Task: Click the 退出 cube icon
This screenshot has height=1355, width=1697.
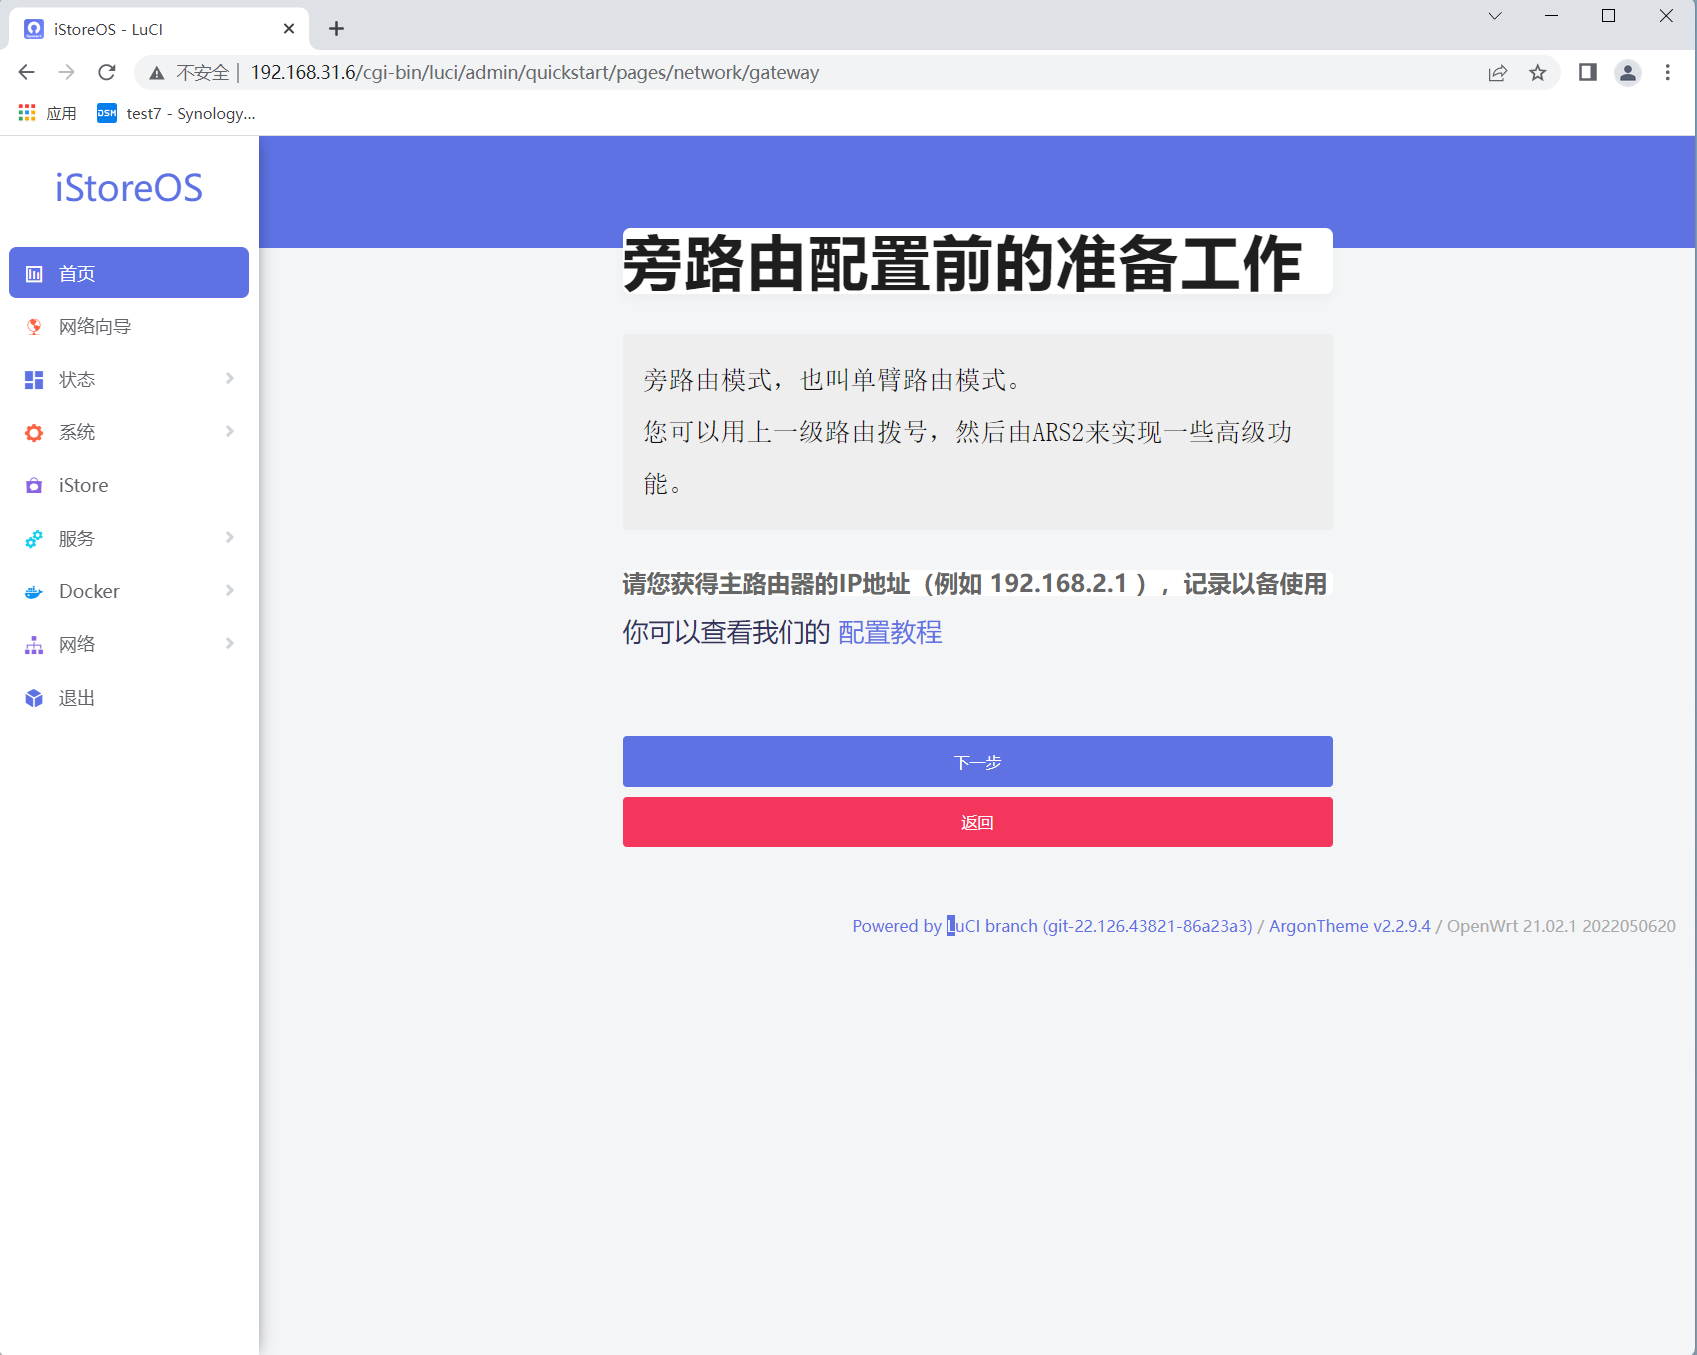Action: 34,698
